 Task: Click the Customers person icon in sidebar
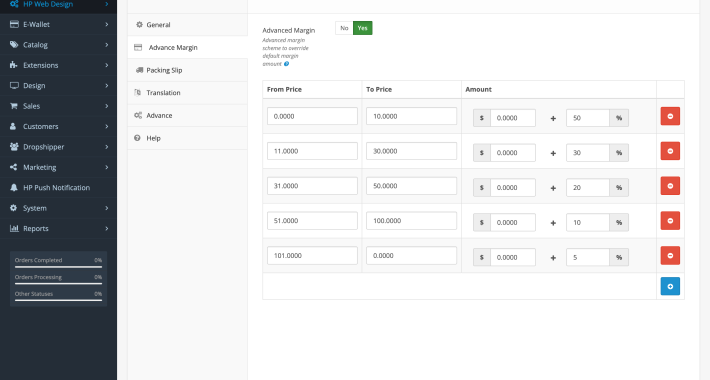pos(13,126)
